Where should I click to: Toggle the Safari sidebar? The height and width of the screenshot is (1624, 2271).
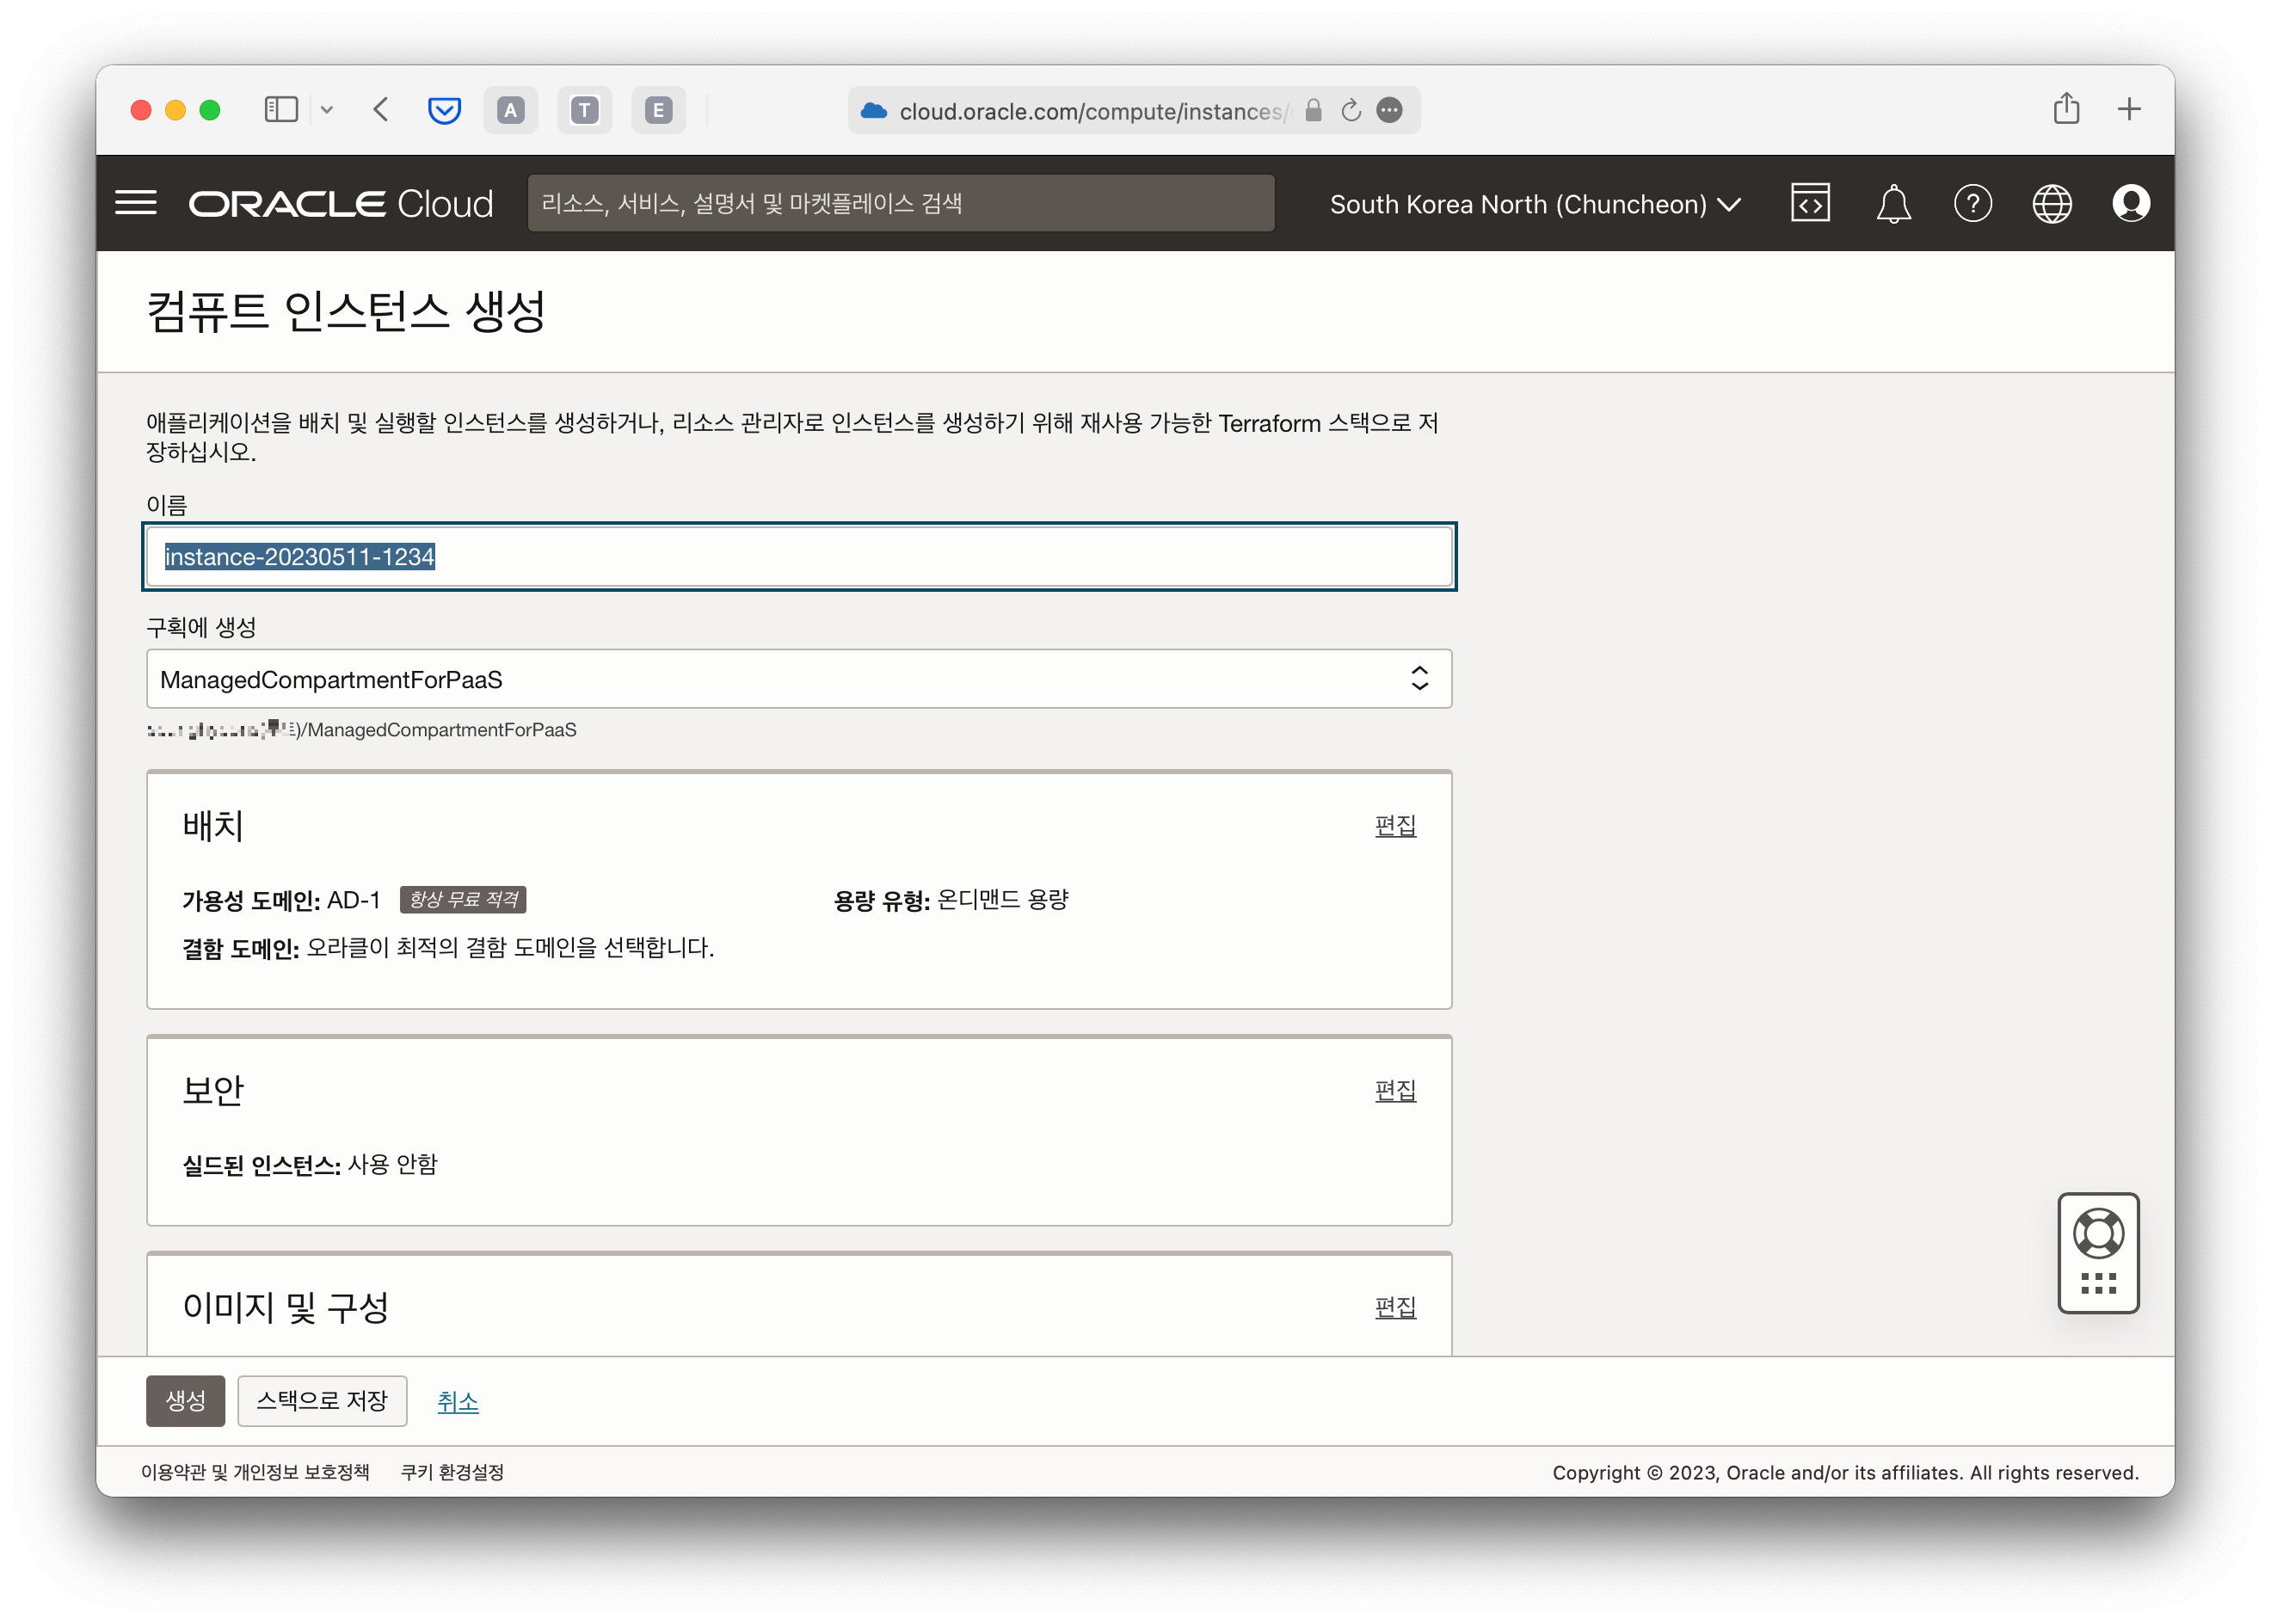tap(281, 110)
